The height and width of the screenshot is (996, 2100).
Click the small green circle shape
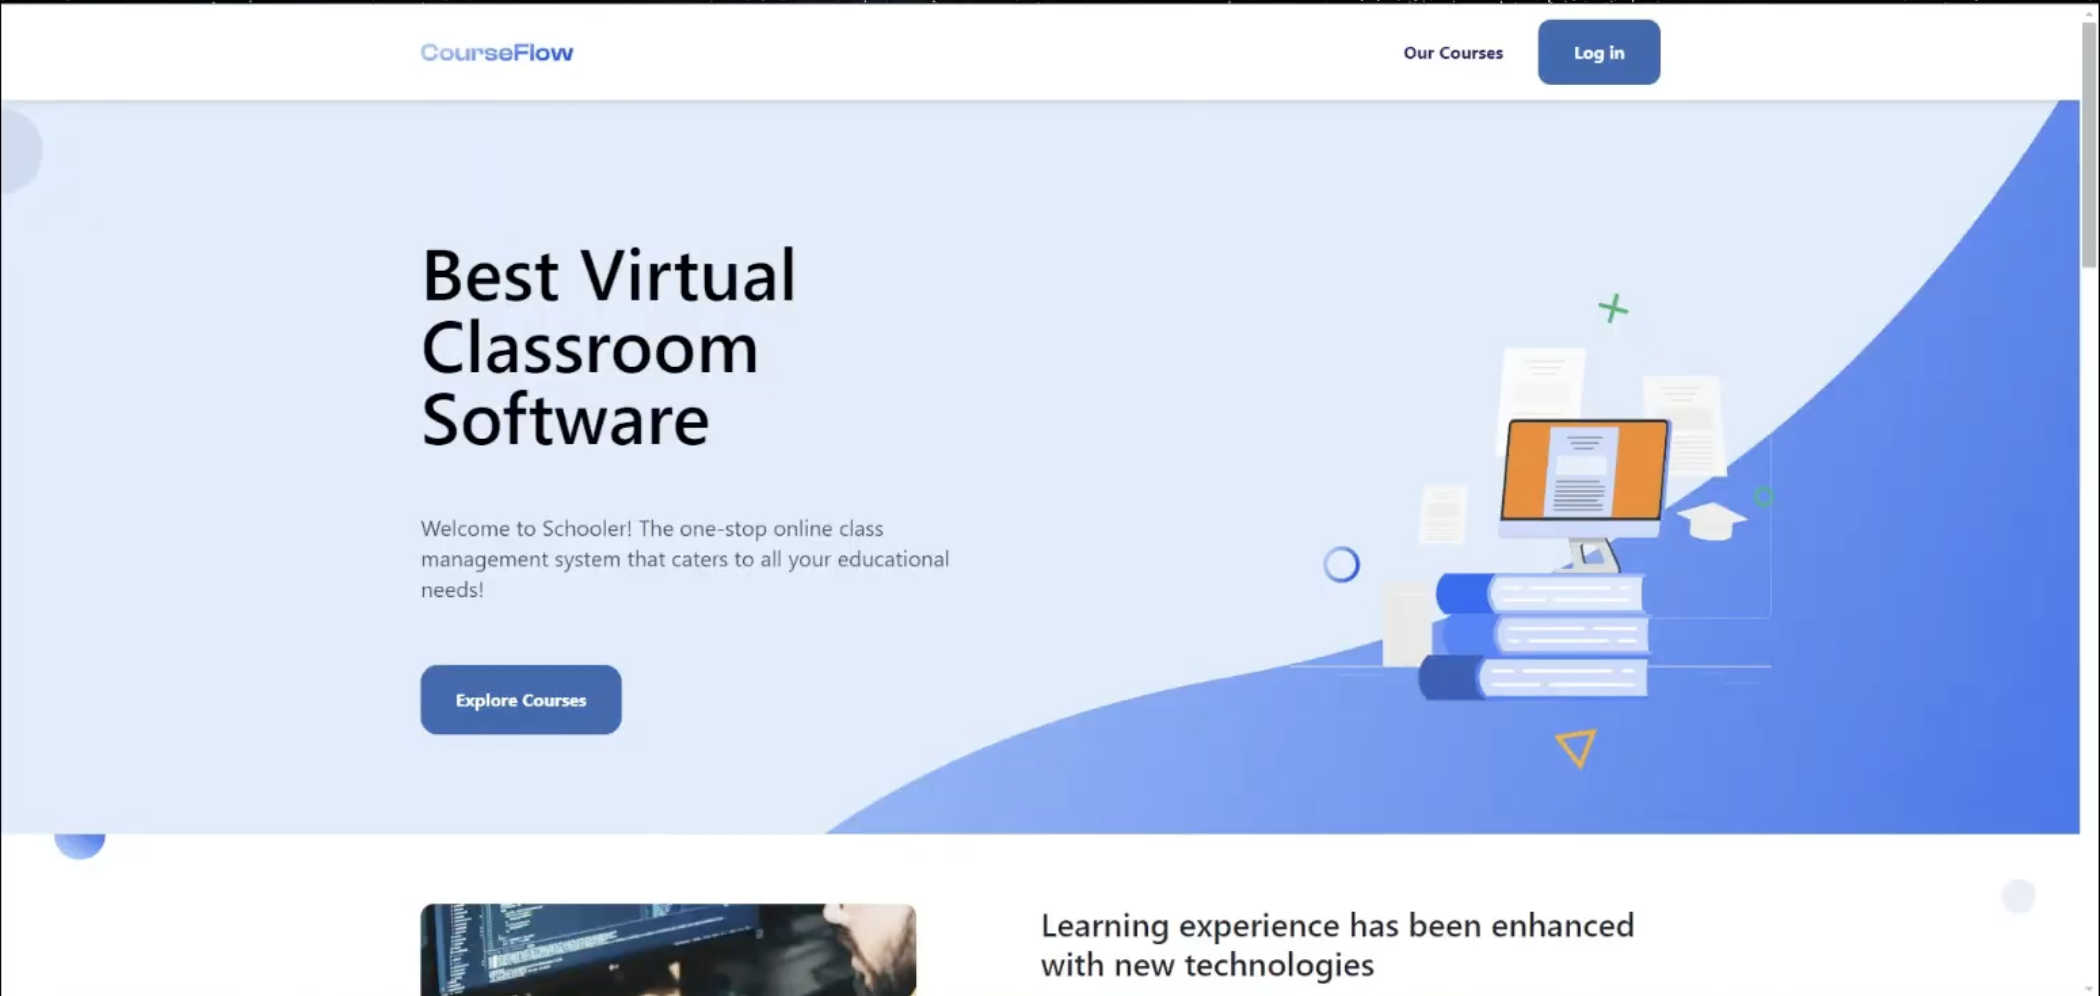(1763, 495)
